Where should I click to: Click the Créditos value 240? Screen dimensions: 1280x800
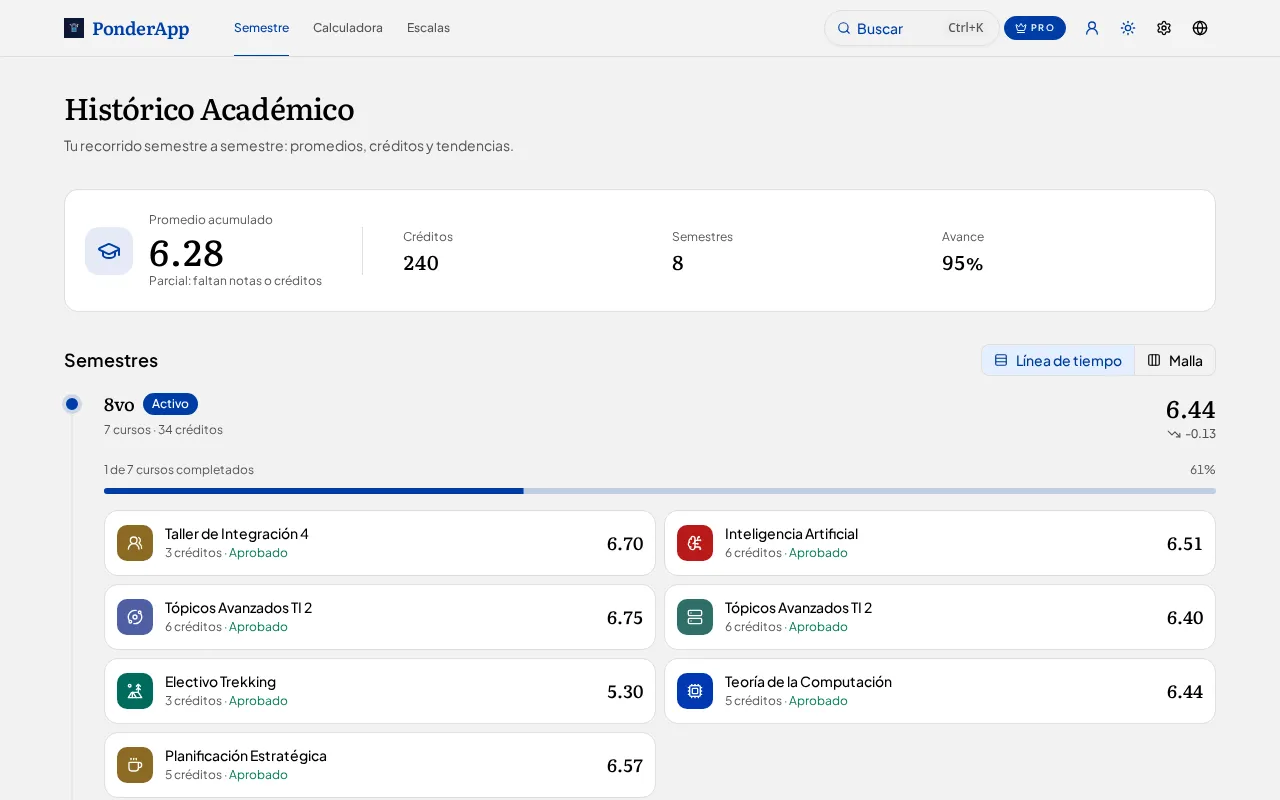click(x=421, y=263)
